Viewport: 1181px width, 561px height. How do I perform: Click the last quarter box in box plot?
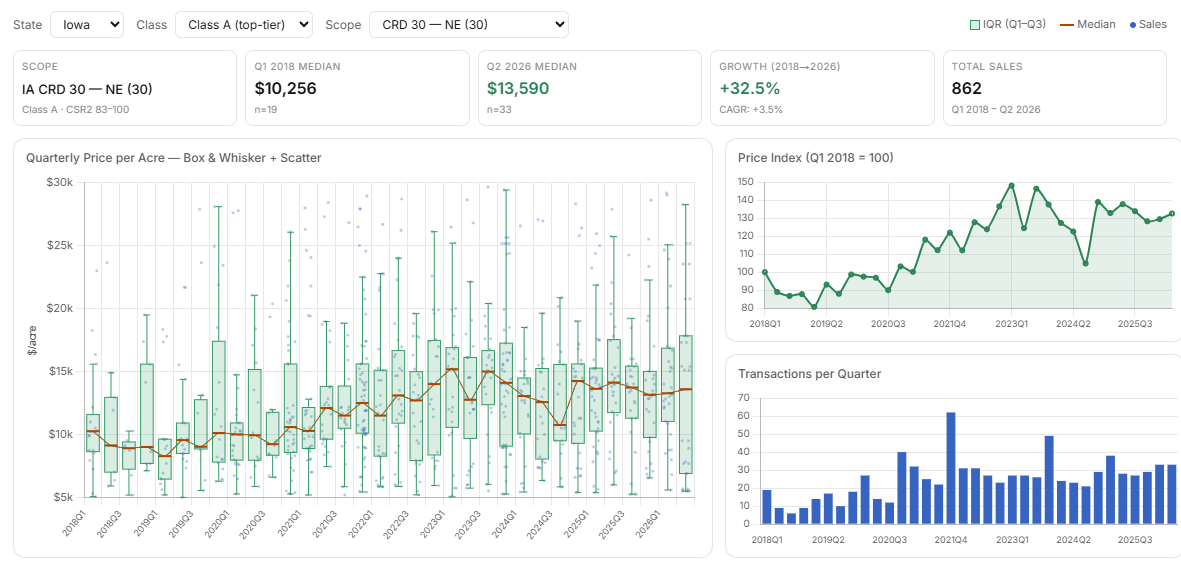coord(685,404)
